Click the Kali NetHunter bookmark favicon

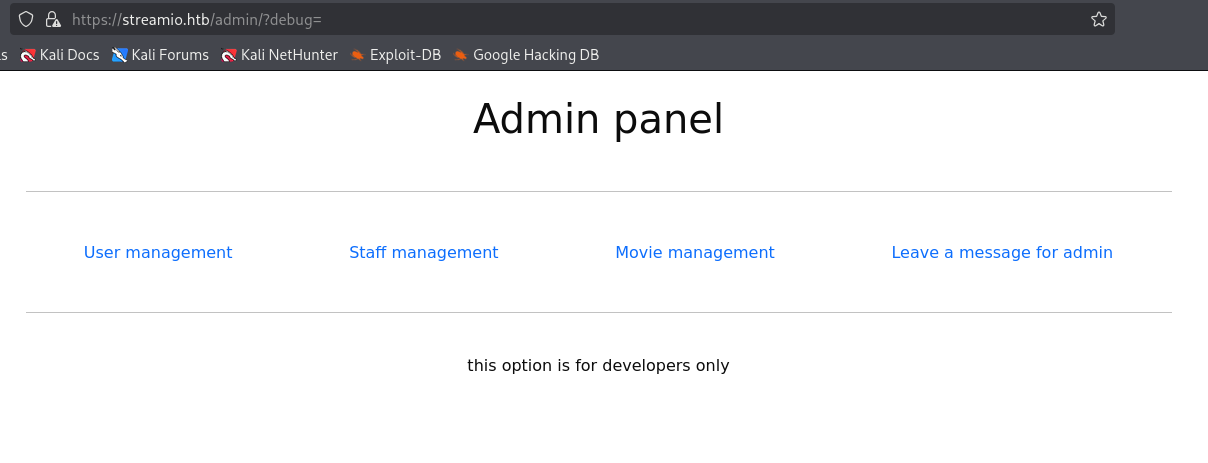[x=229, y=55]
